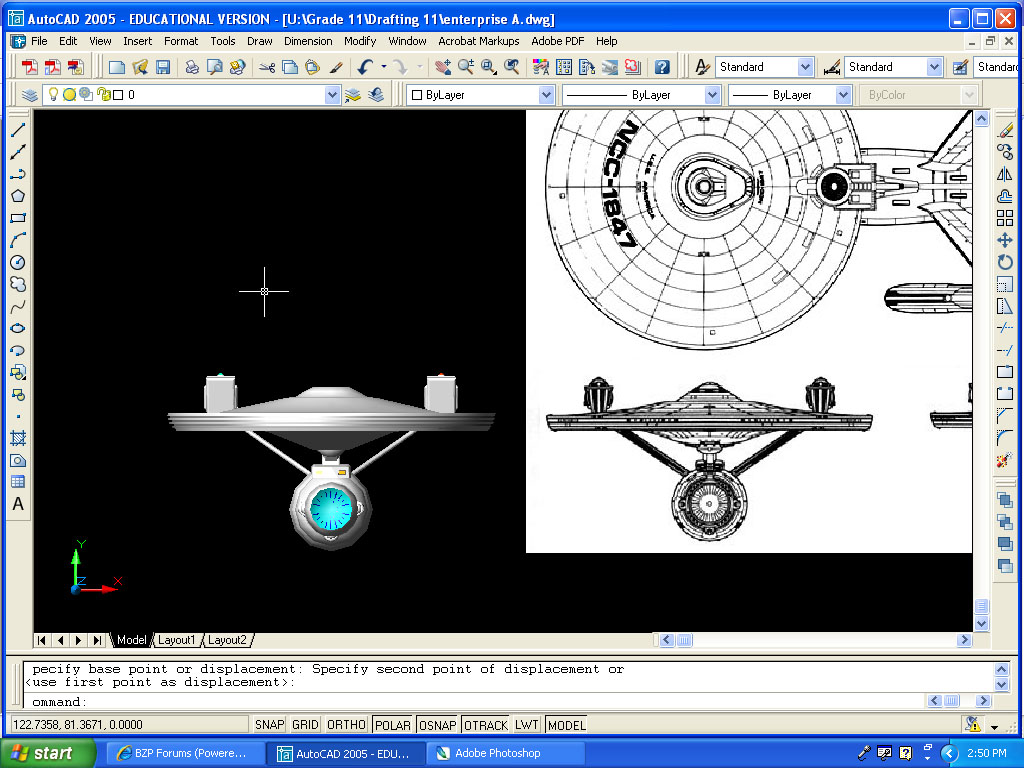Open the Standard dimension style dropdown
The image size is (1024, 768).
pos(934,67)
